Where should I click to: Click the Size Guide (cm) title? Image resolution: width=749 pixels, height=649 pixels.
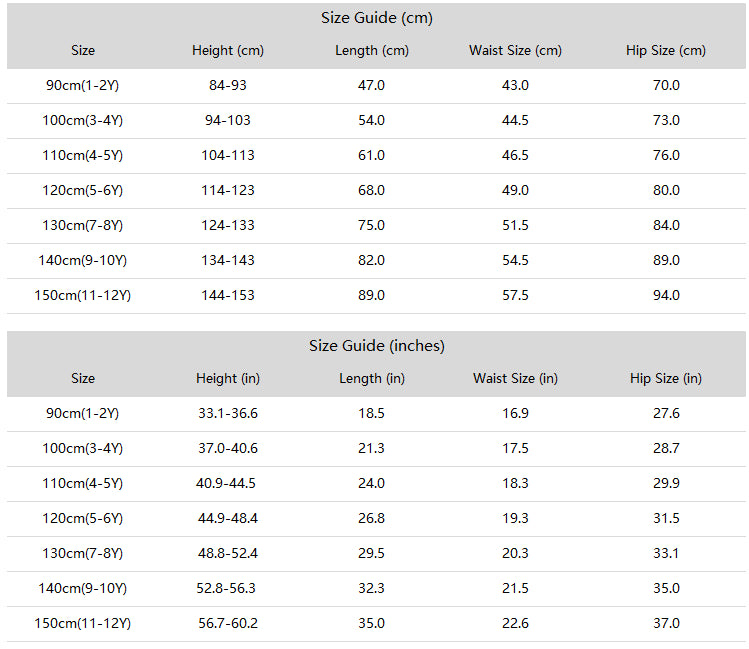click(x=376, y=18)
